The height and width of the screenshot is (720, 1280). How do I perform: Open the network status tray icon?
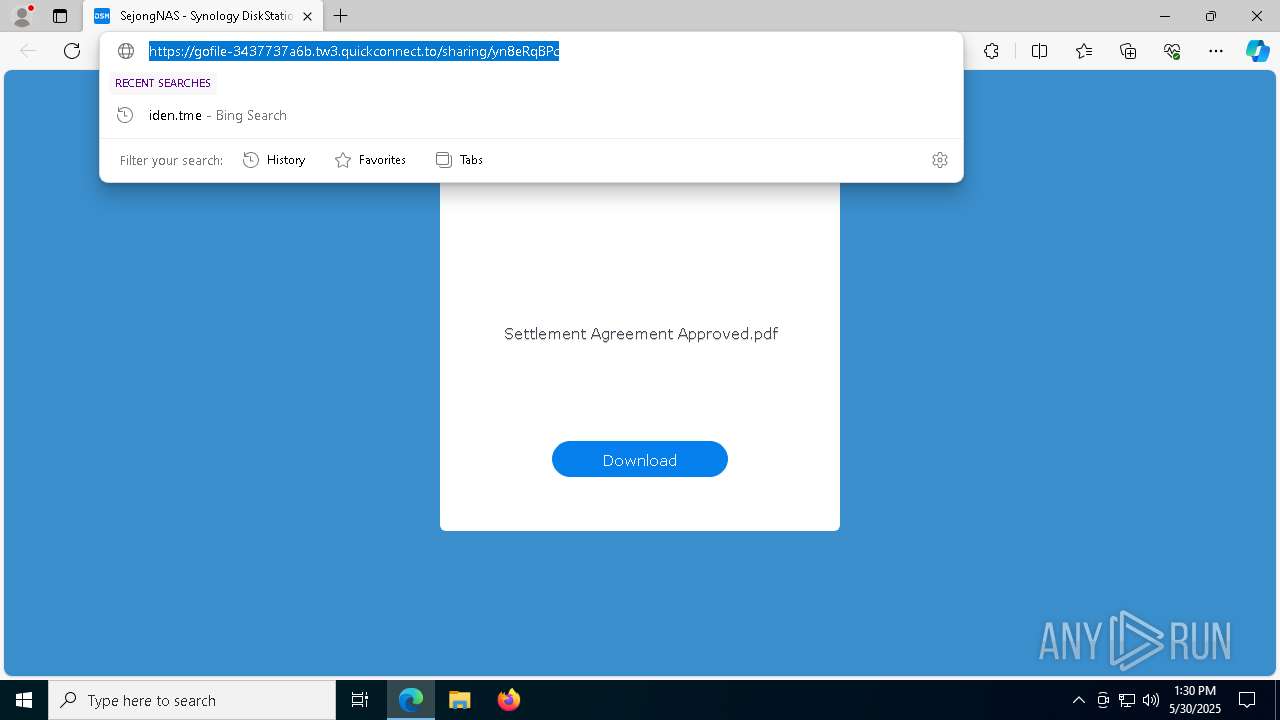pyautogui.click(x=1127, y=700)
